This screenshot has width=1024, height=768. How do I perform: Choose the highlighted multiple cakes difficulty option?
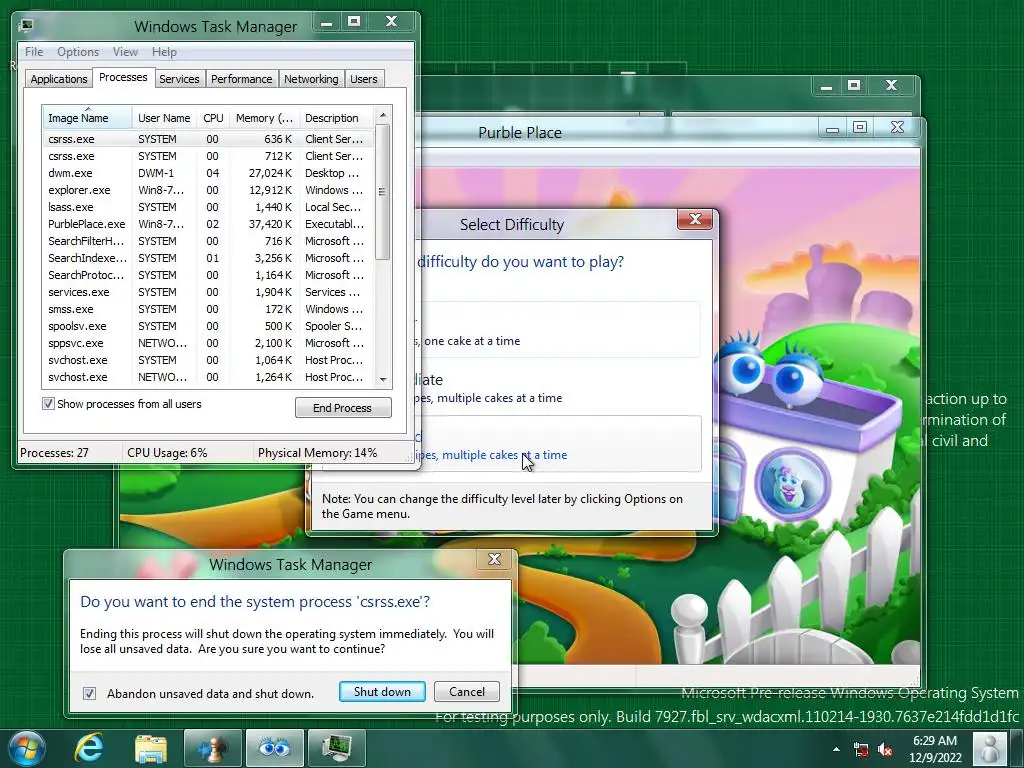pyautogui.click(x=560, y=443)
